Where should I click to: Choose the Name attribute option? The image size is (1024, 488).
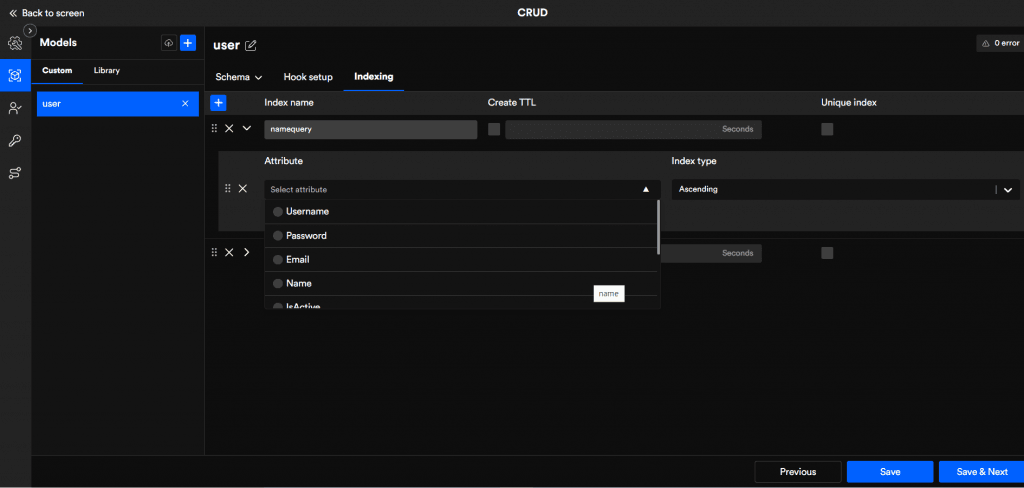(460, 284)
